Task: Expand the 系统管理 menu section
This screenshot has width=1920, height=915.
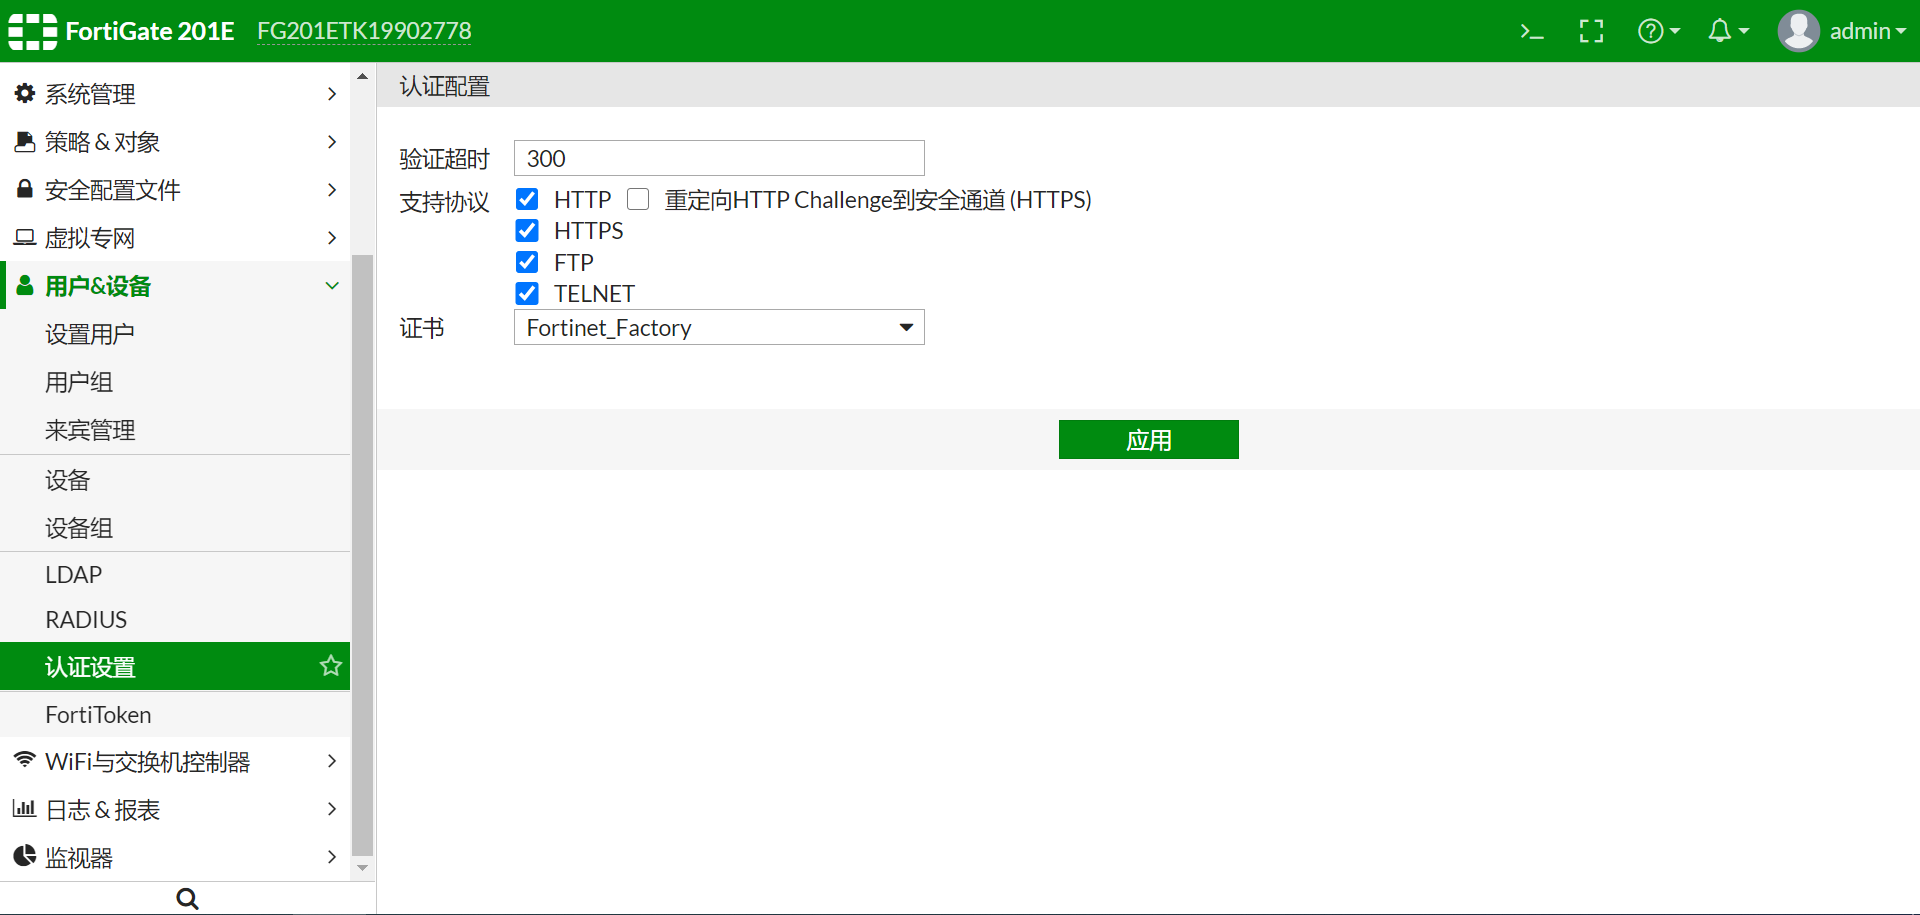Action: point(175,94)
